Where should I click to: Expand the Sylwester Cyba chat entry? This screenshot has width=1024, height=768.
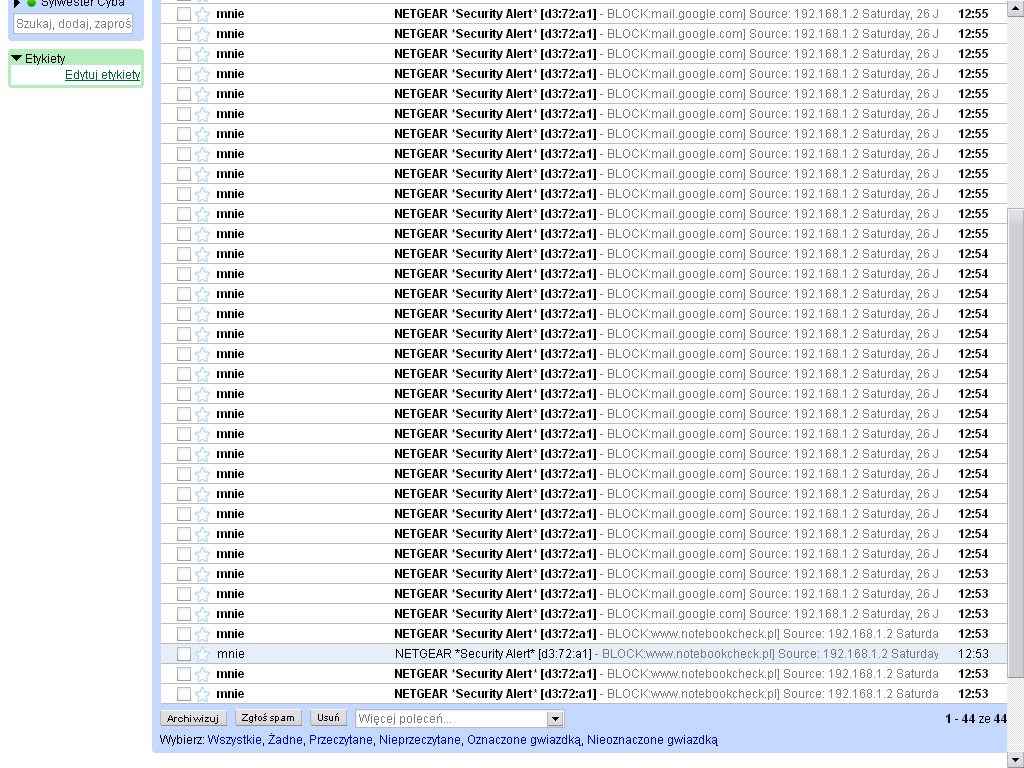[x=18, y=3]
